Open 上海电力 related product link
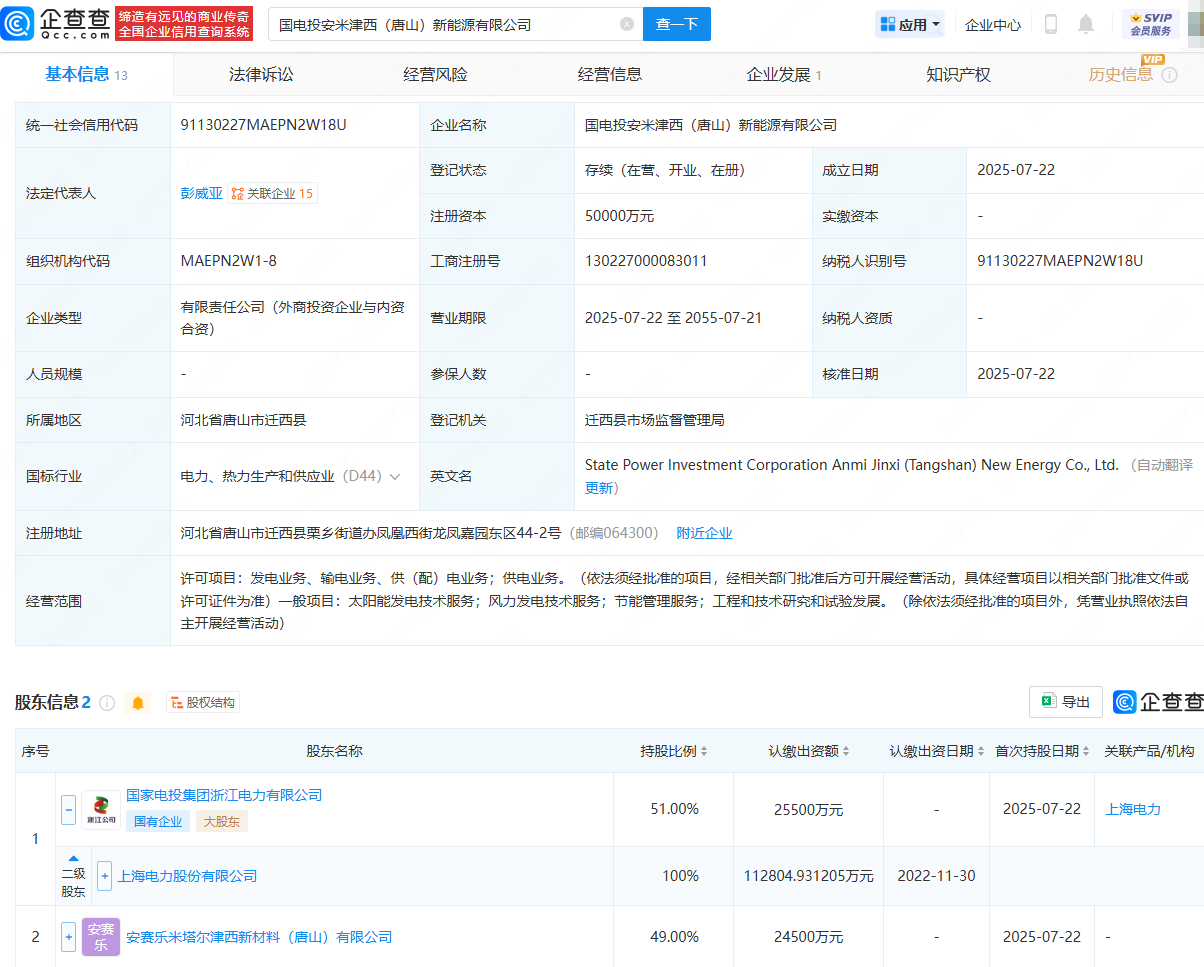Image resolution: width=1204 pixels, height=967 pixels. pos(1133,809)
